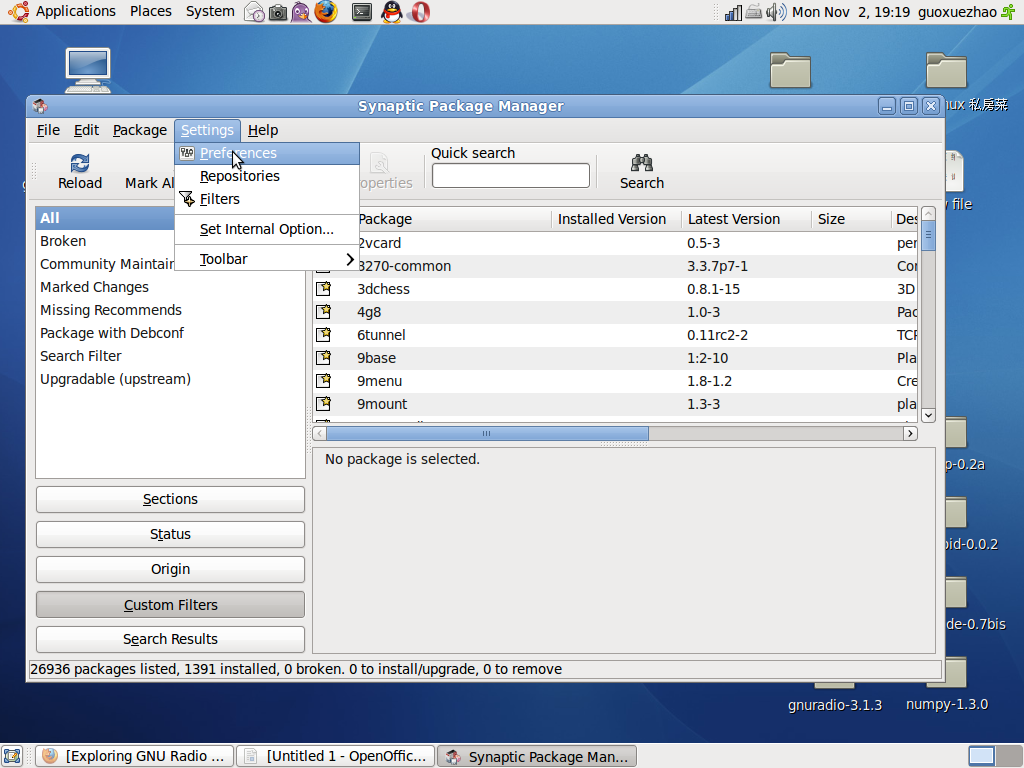
Task: Choose Repositories from the Settings menu
Action: point(267,176)
